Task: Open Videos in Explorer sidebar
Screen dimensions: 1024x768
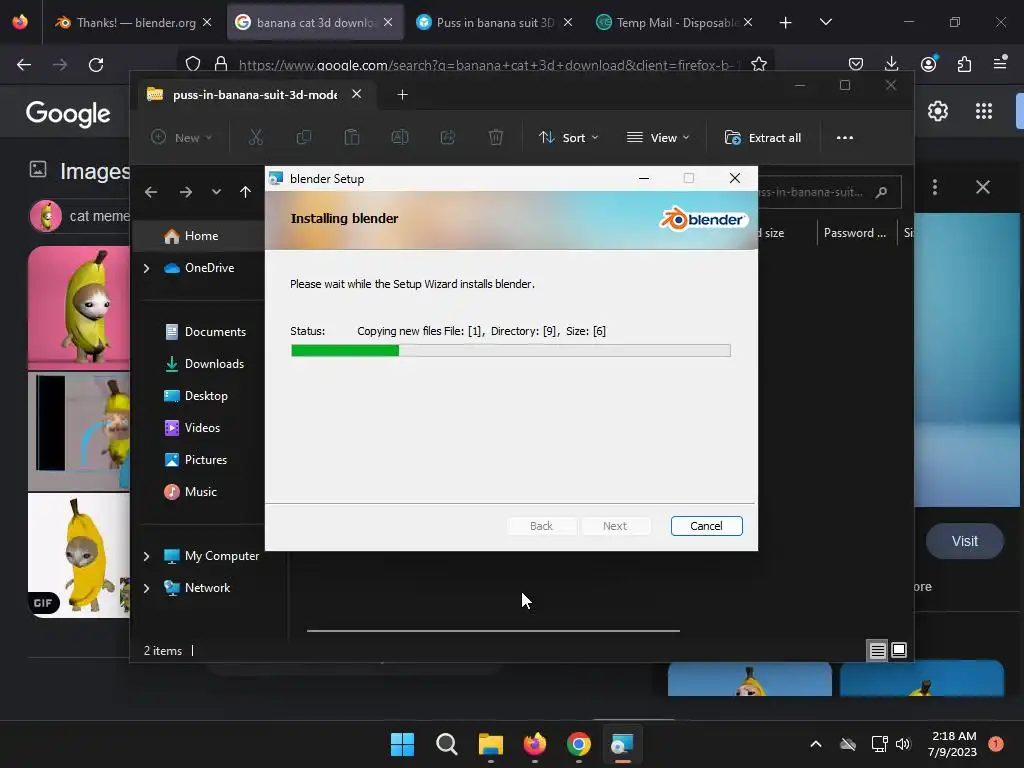Action: pyautogui.click(x=192, y=428)
